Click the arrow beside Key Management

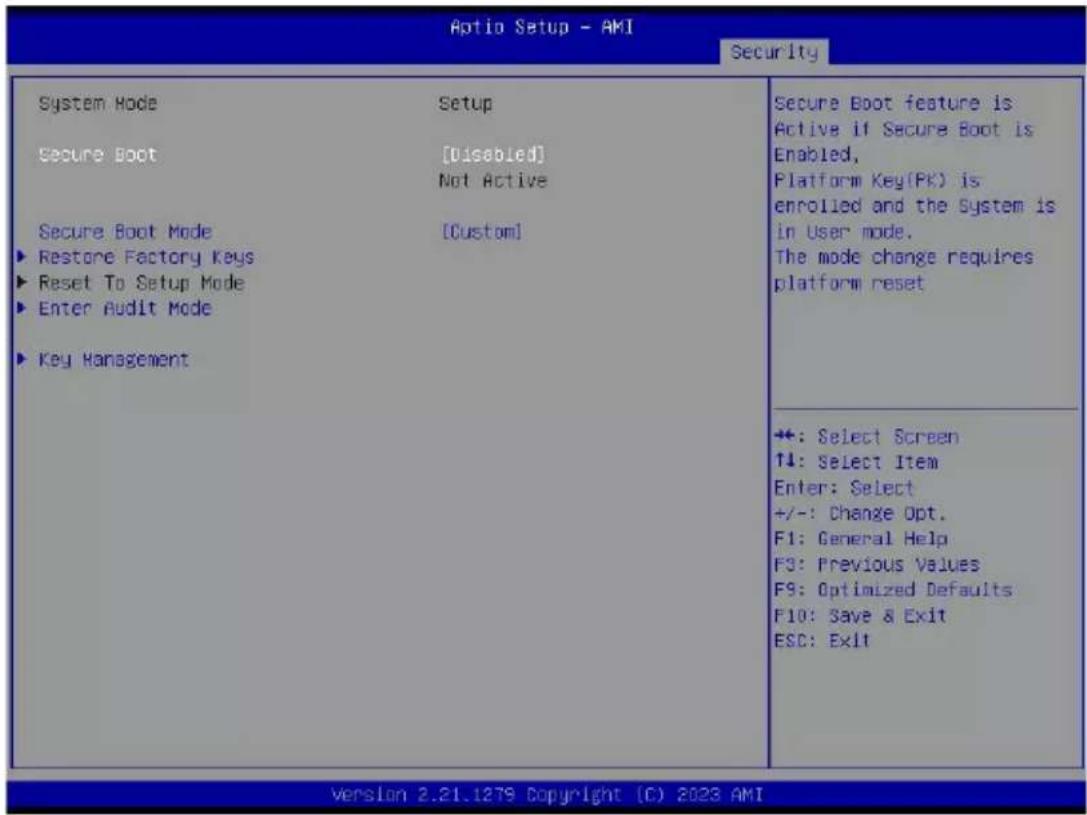point(23,359)
